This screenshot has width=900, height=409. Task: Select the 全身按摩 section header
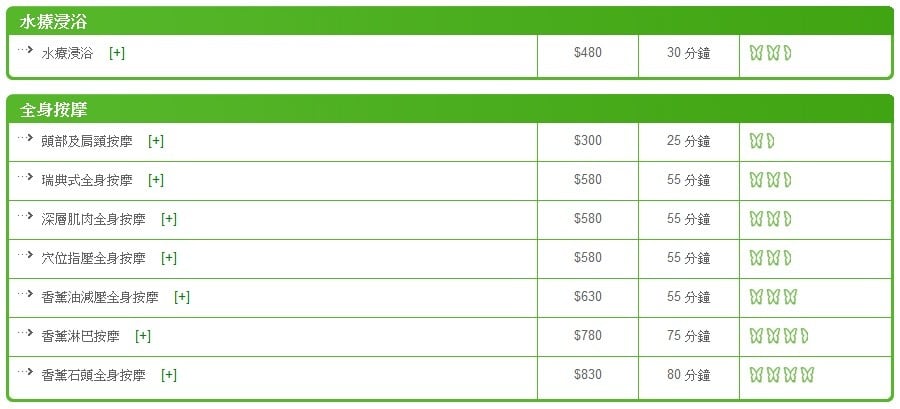[450, 110]
